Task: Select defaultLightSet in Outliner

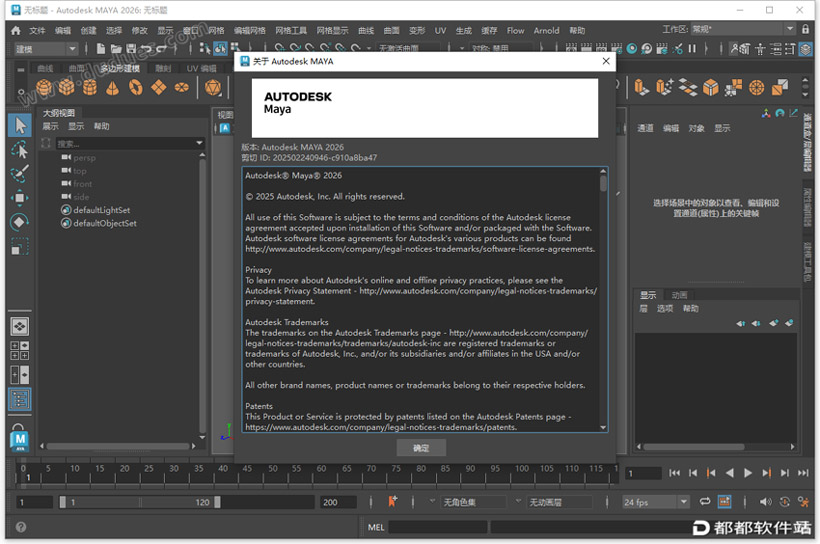Action: click(101, 210)
